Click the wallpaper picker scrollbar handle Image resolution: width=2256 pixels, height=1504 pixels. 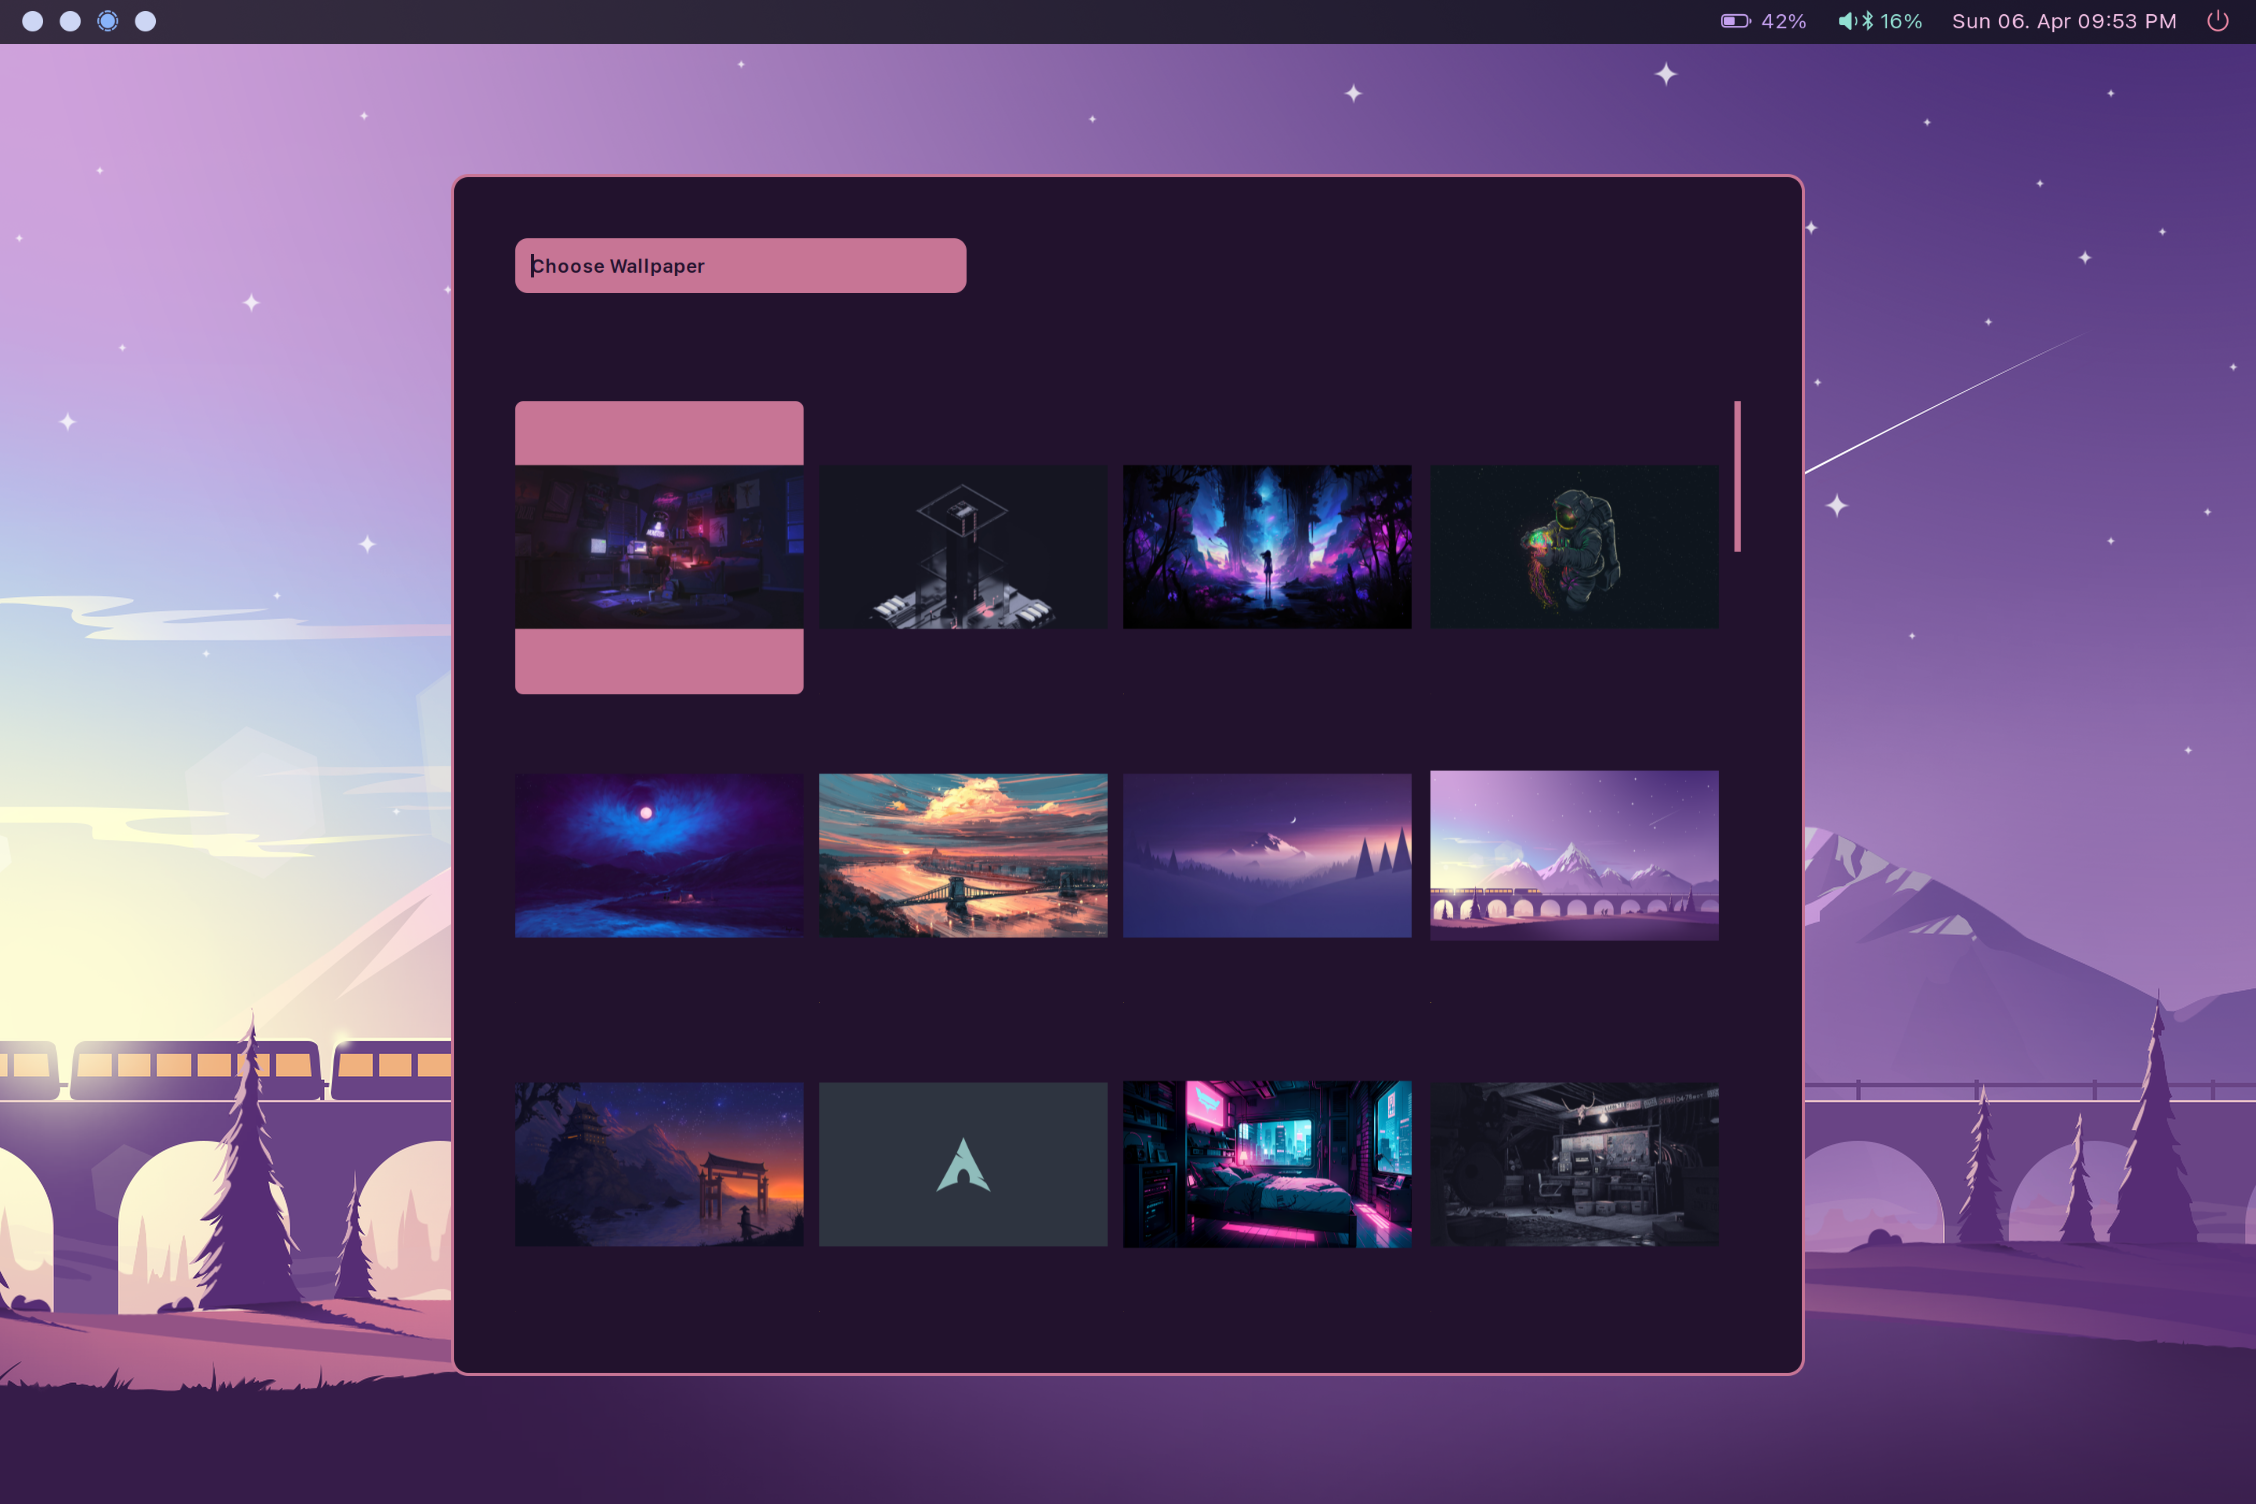1737,476
